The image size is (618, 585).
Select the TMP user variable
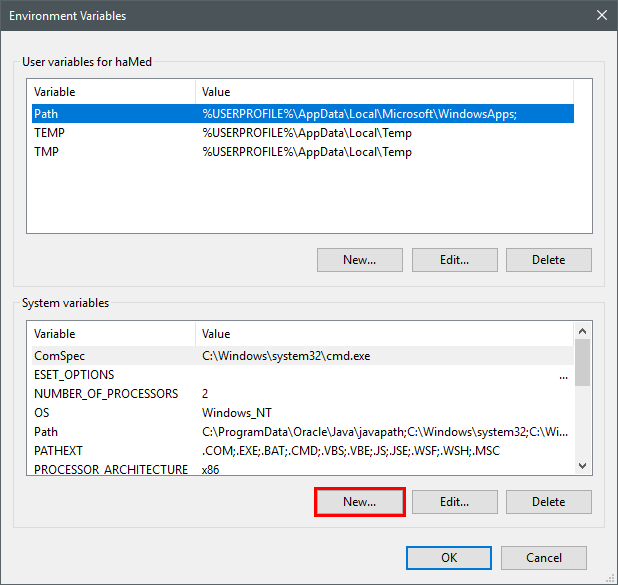(x=303, y=152)
